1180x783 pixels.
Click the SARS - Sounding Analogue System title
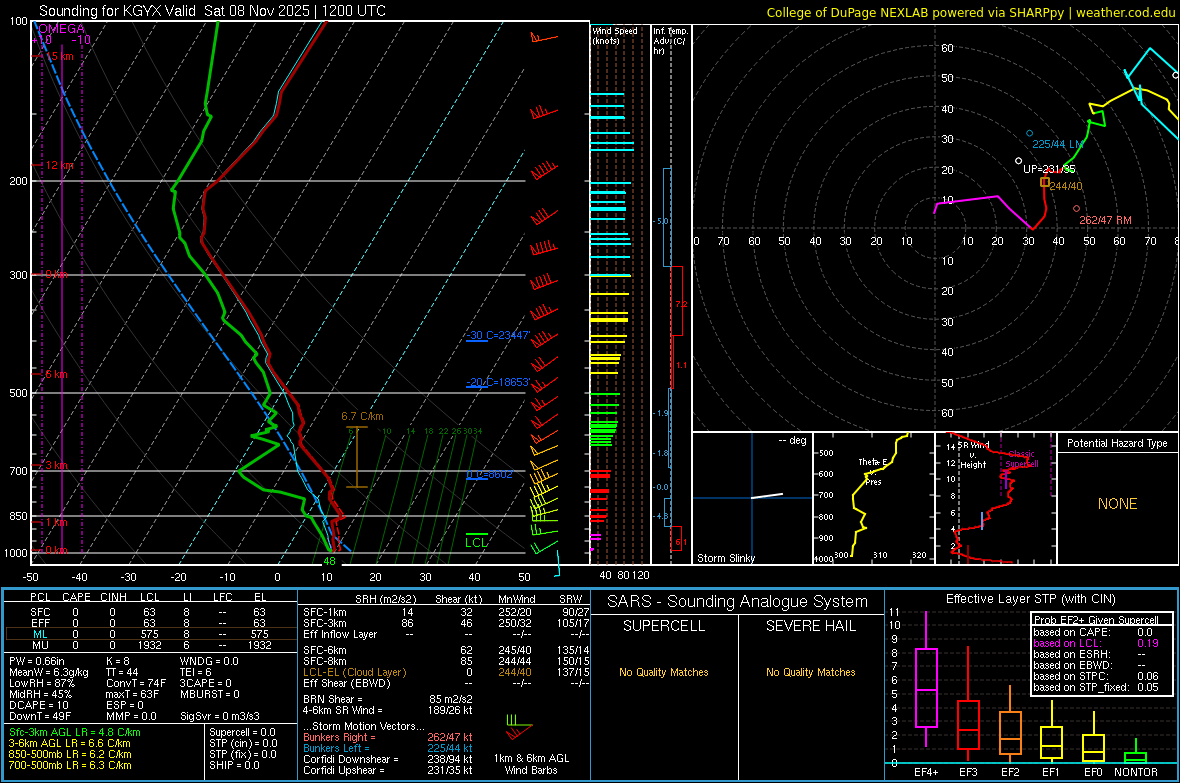pos(737,602)
